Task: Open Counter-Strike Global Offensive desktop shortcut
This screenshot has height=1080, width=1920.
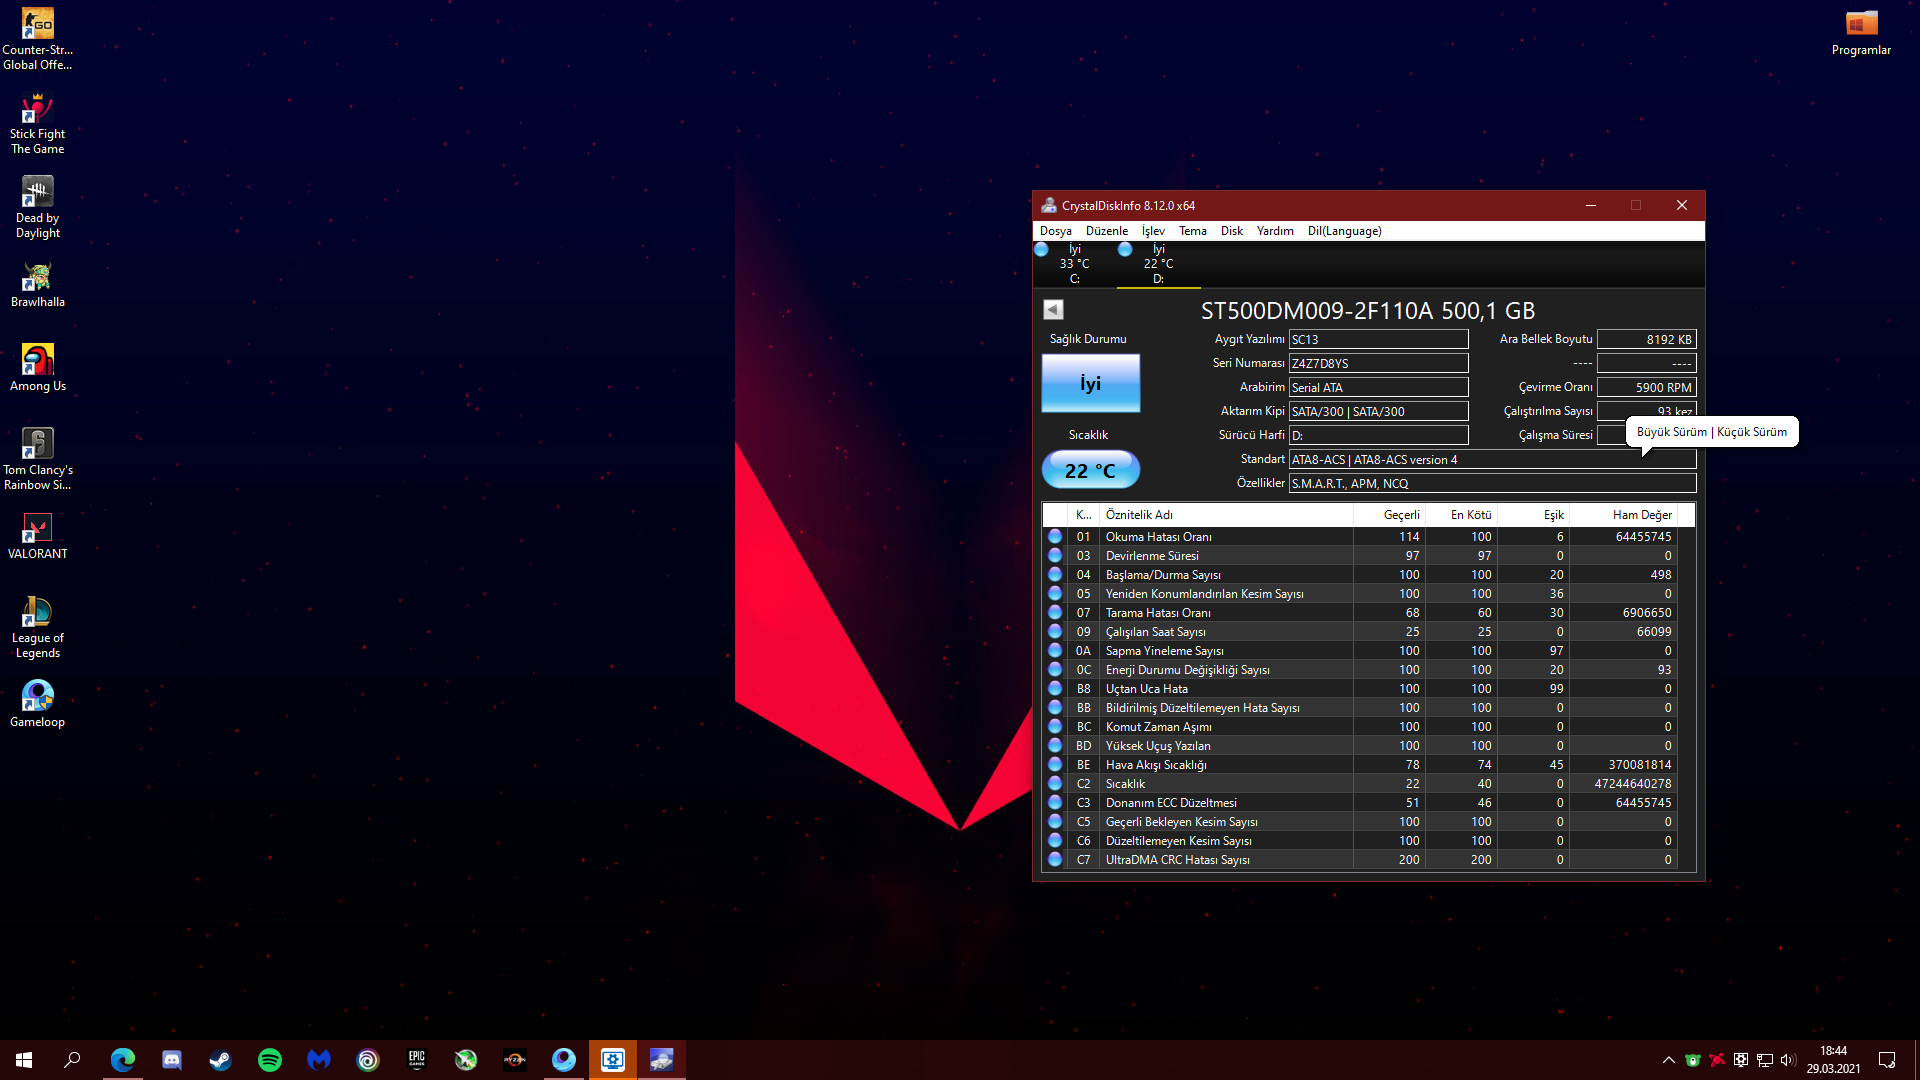Action: 38,39
